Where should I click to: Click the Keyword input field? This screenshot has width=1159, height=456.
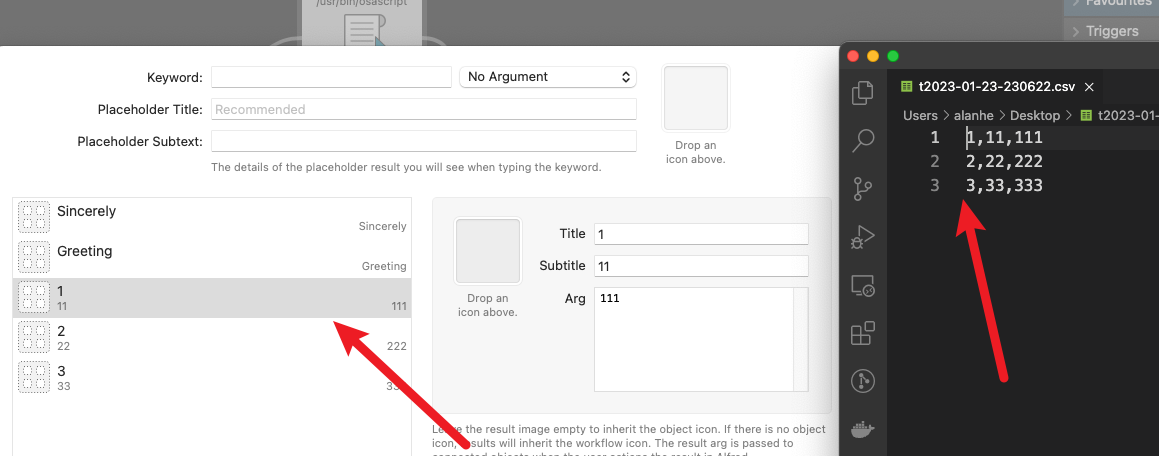tap(331, 77)
